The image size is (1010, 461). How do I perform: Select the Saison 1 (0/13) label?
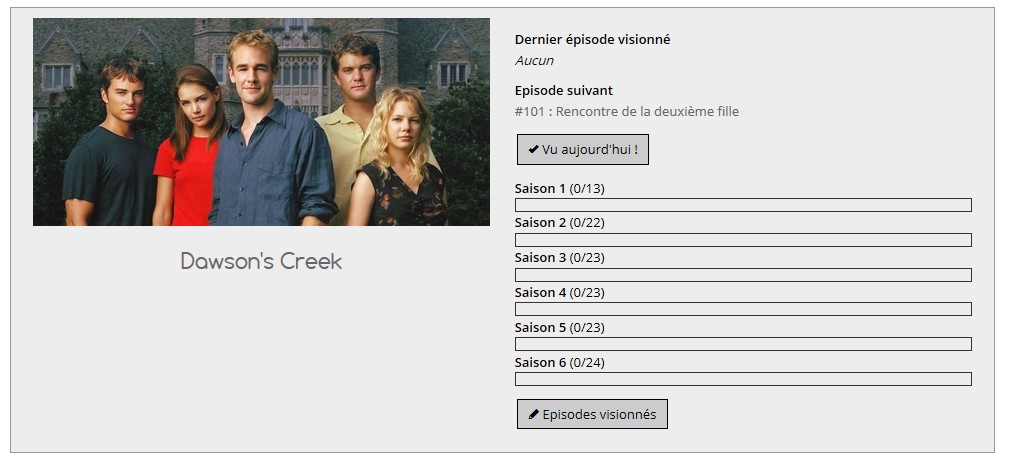tap(560, 189)
